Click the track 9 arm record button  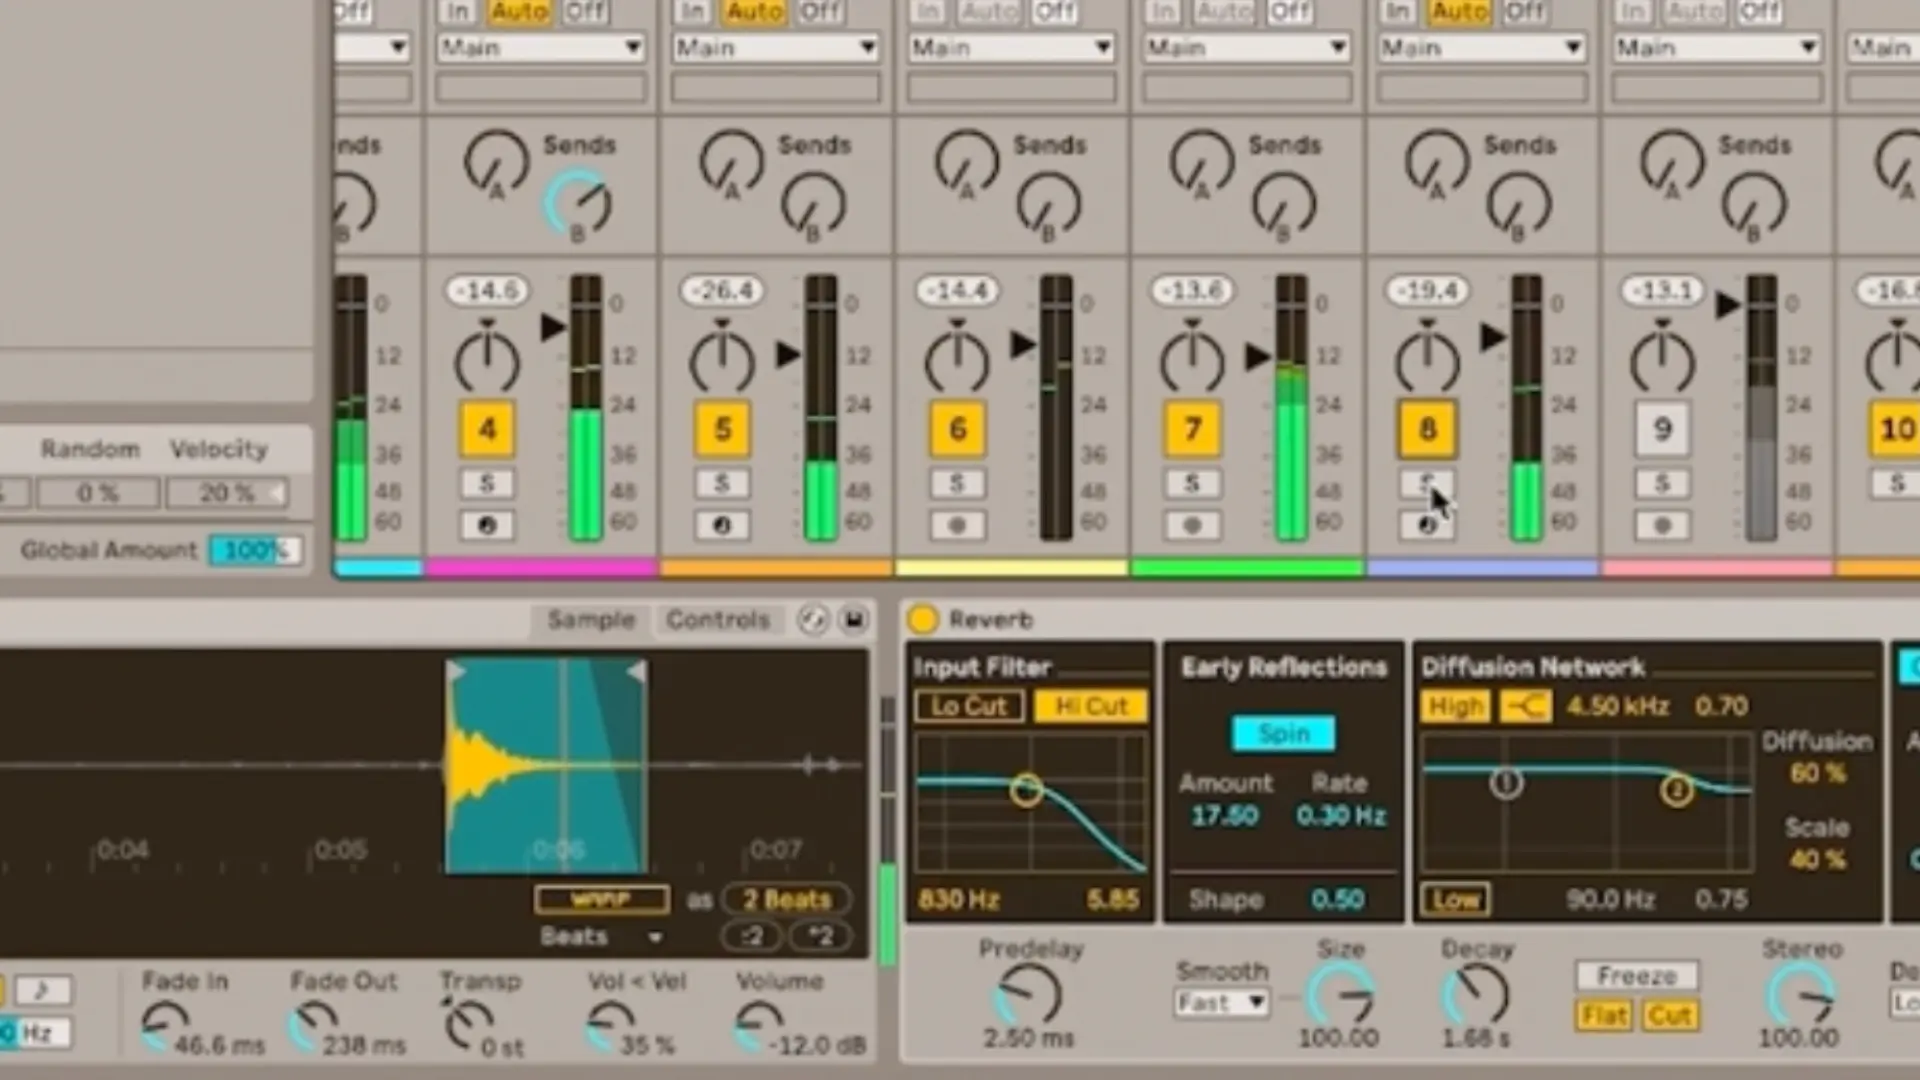tap(1662, 525)
